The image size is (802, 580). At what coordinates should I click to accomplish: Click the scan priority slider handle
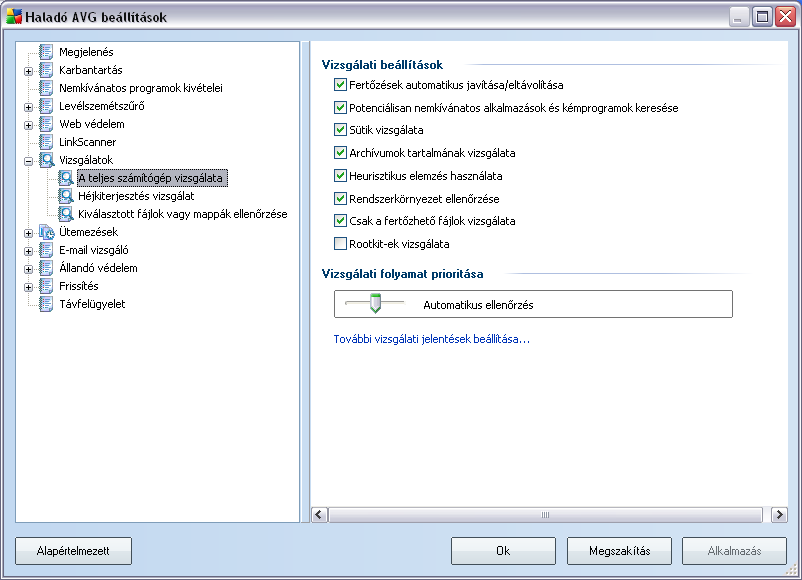click(x=375, y=303)
